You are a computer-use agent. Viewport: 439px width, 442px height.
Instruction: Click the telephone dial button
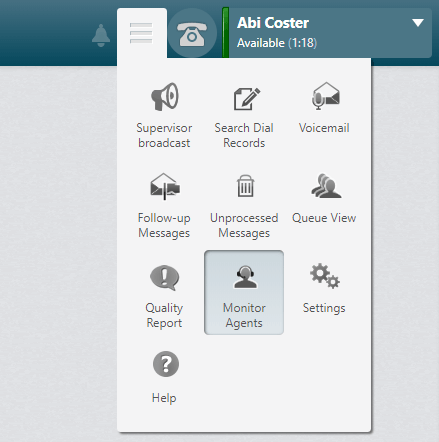click(x=192, y=33)
